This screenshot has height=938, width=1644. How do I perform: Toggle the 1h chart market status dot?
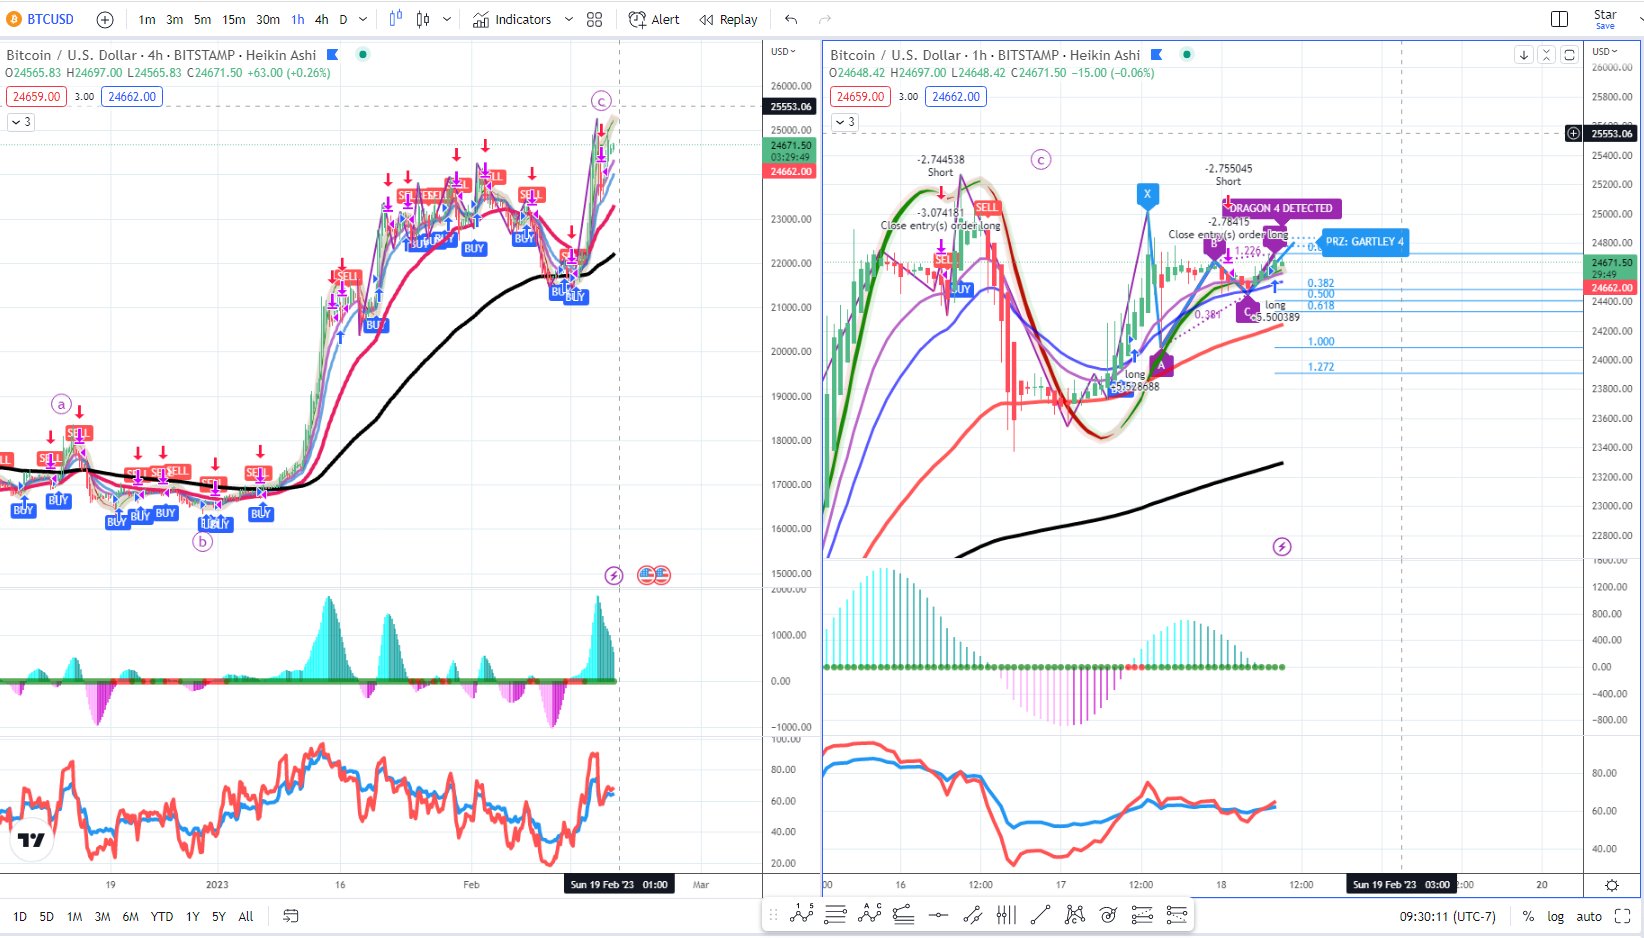[1187, 54]
